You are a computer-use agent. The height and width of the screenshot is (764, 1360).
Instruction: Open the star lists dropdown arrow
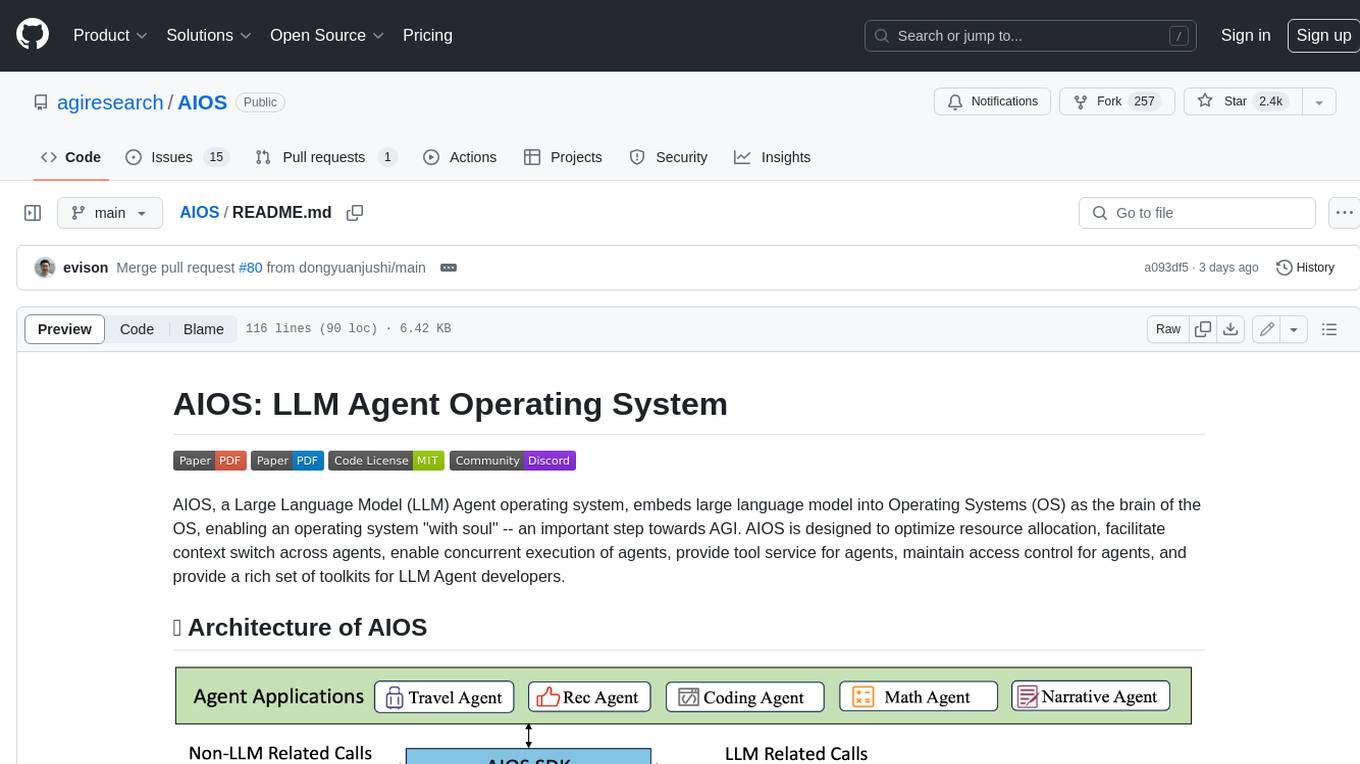1319,101
